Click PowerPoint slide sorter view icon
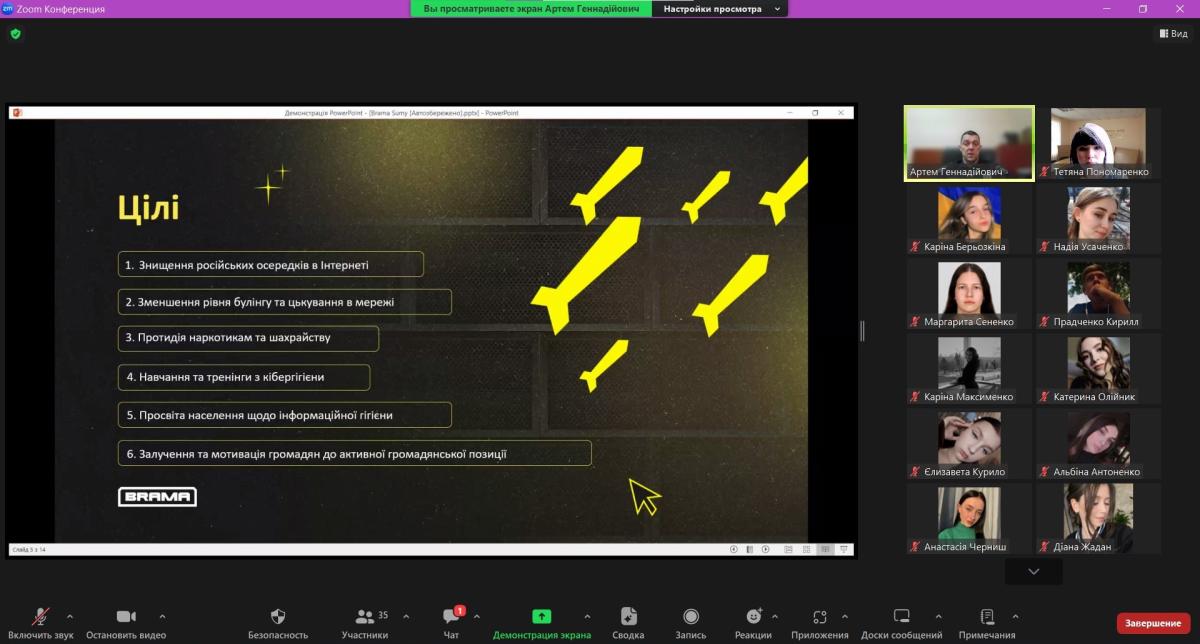Screen dimensions: 1200x644 [806, 549]
